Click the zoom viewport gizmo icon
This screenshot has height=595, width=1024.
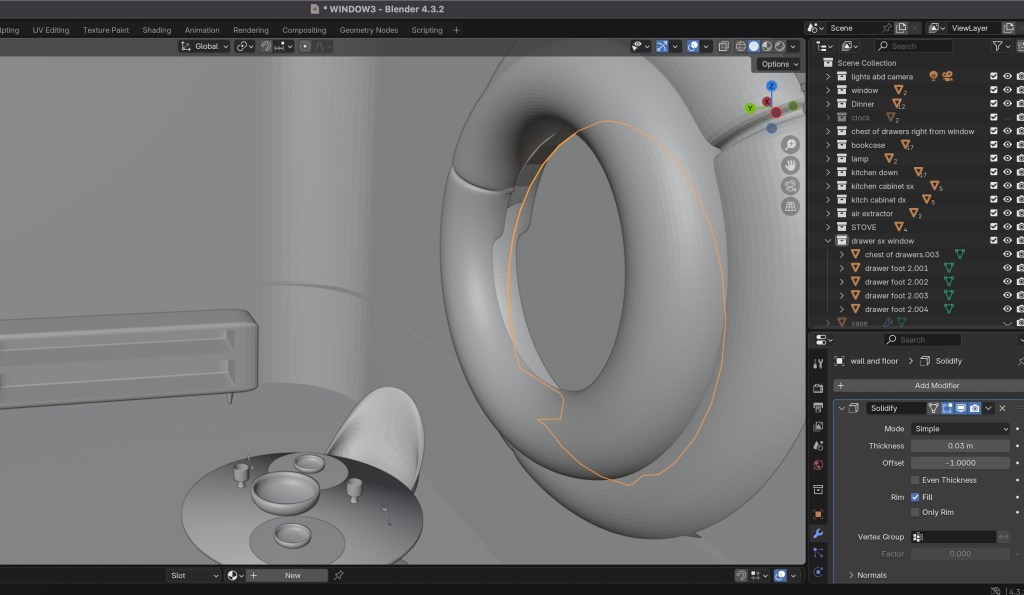pos(790,144)
